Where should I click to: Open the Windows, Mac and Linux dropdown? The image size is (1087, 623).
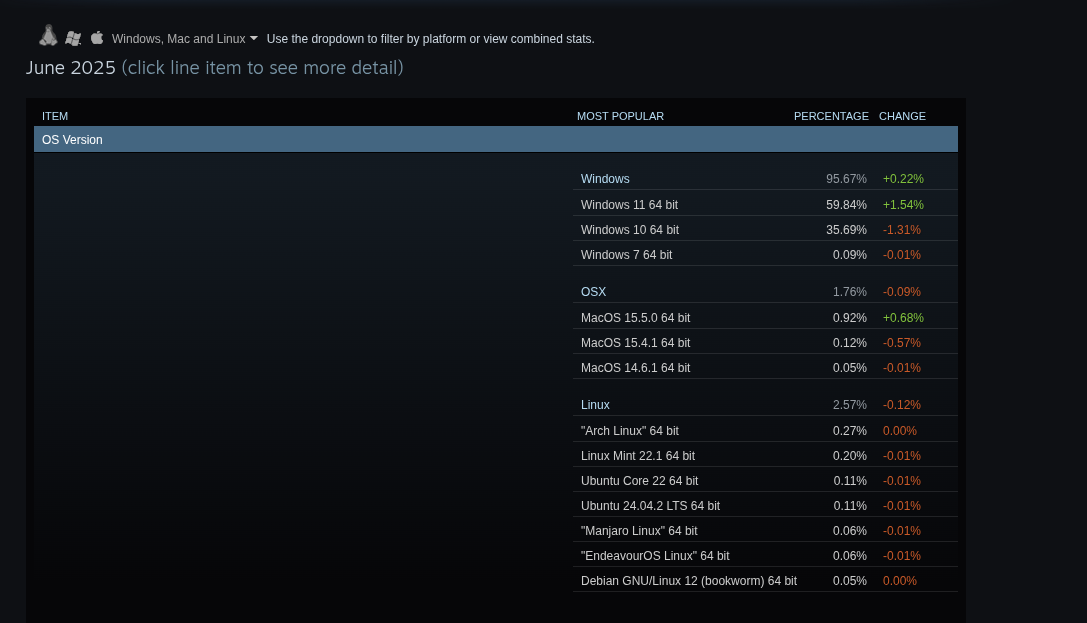pyautogui.click(x=184, y=39)
